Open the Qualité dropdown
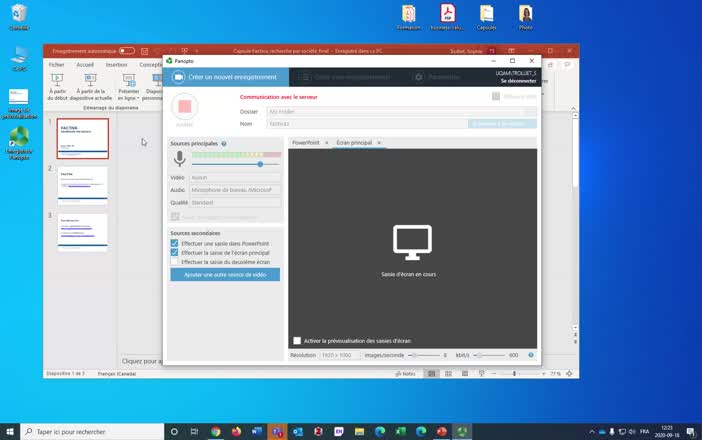The height and width of the screenshot is (440, 702). point(235,203)
